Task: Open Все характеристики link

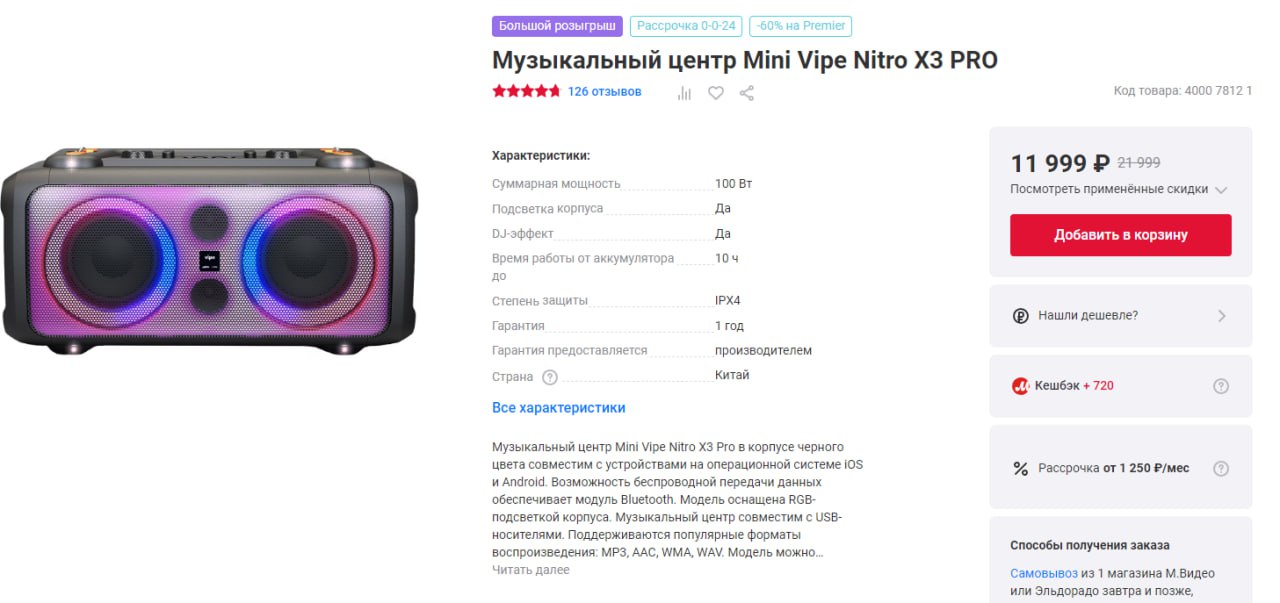Action: click(559, 408)
